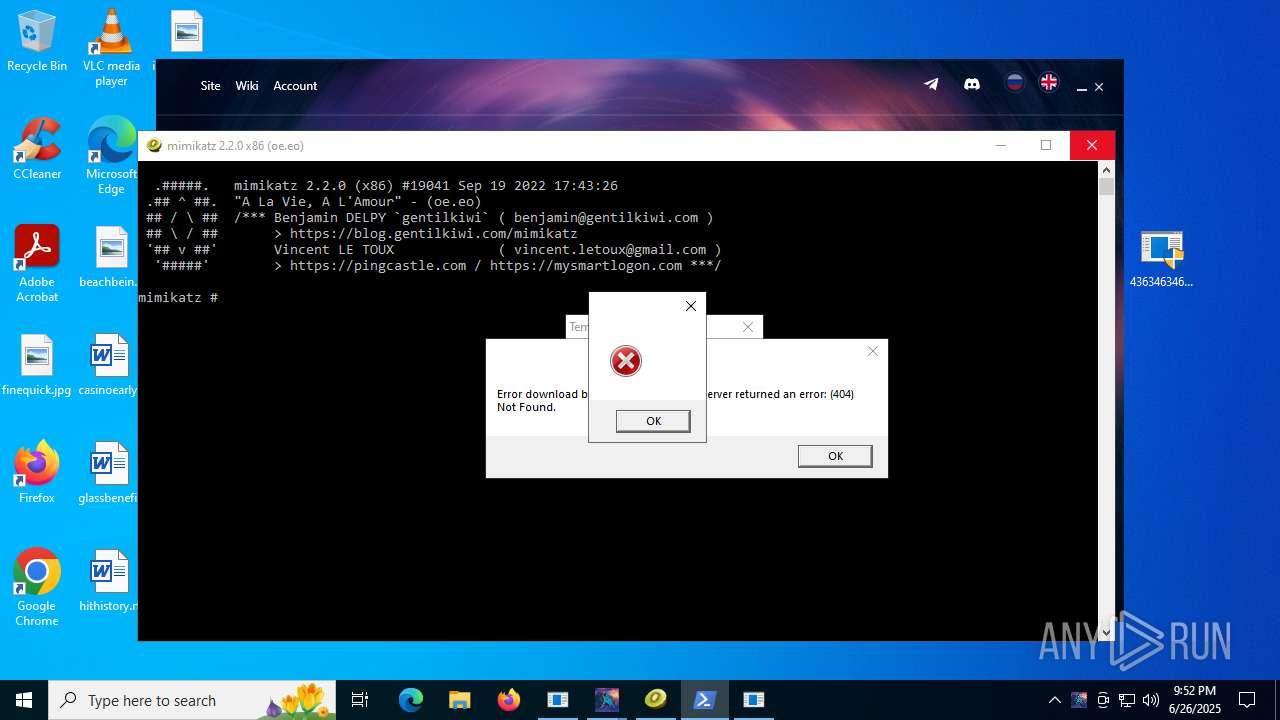Click the Type here to search box

pyautogui.click(x=194, y=700)
